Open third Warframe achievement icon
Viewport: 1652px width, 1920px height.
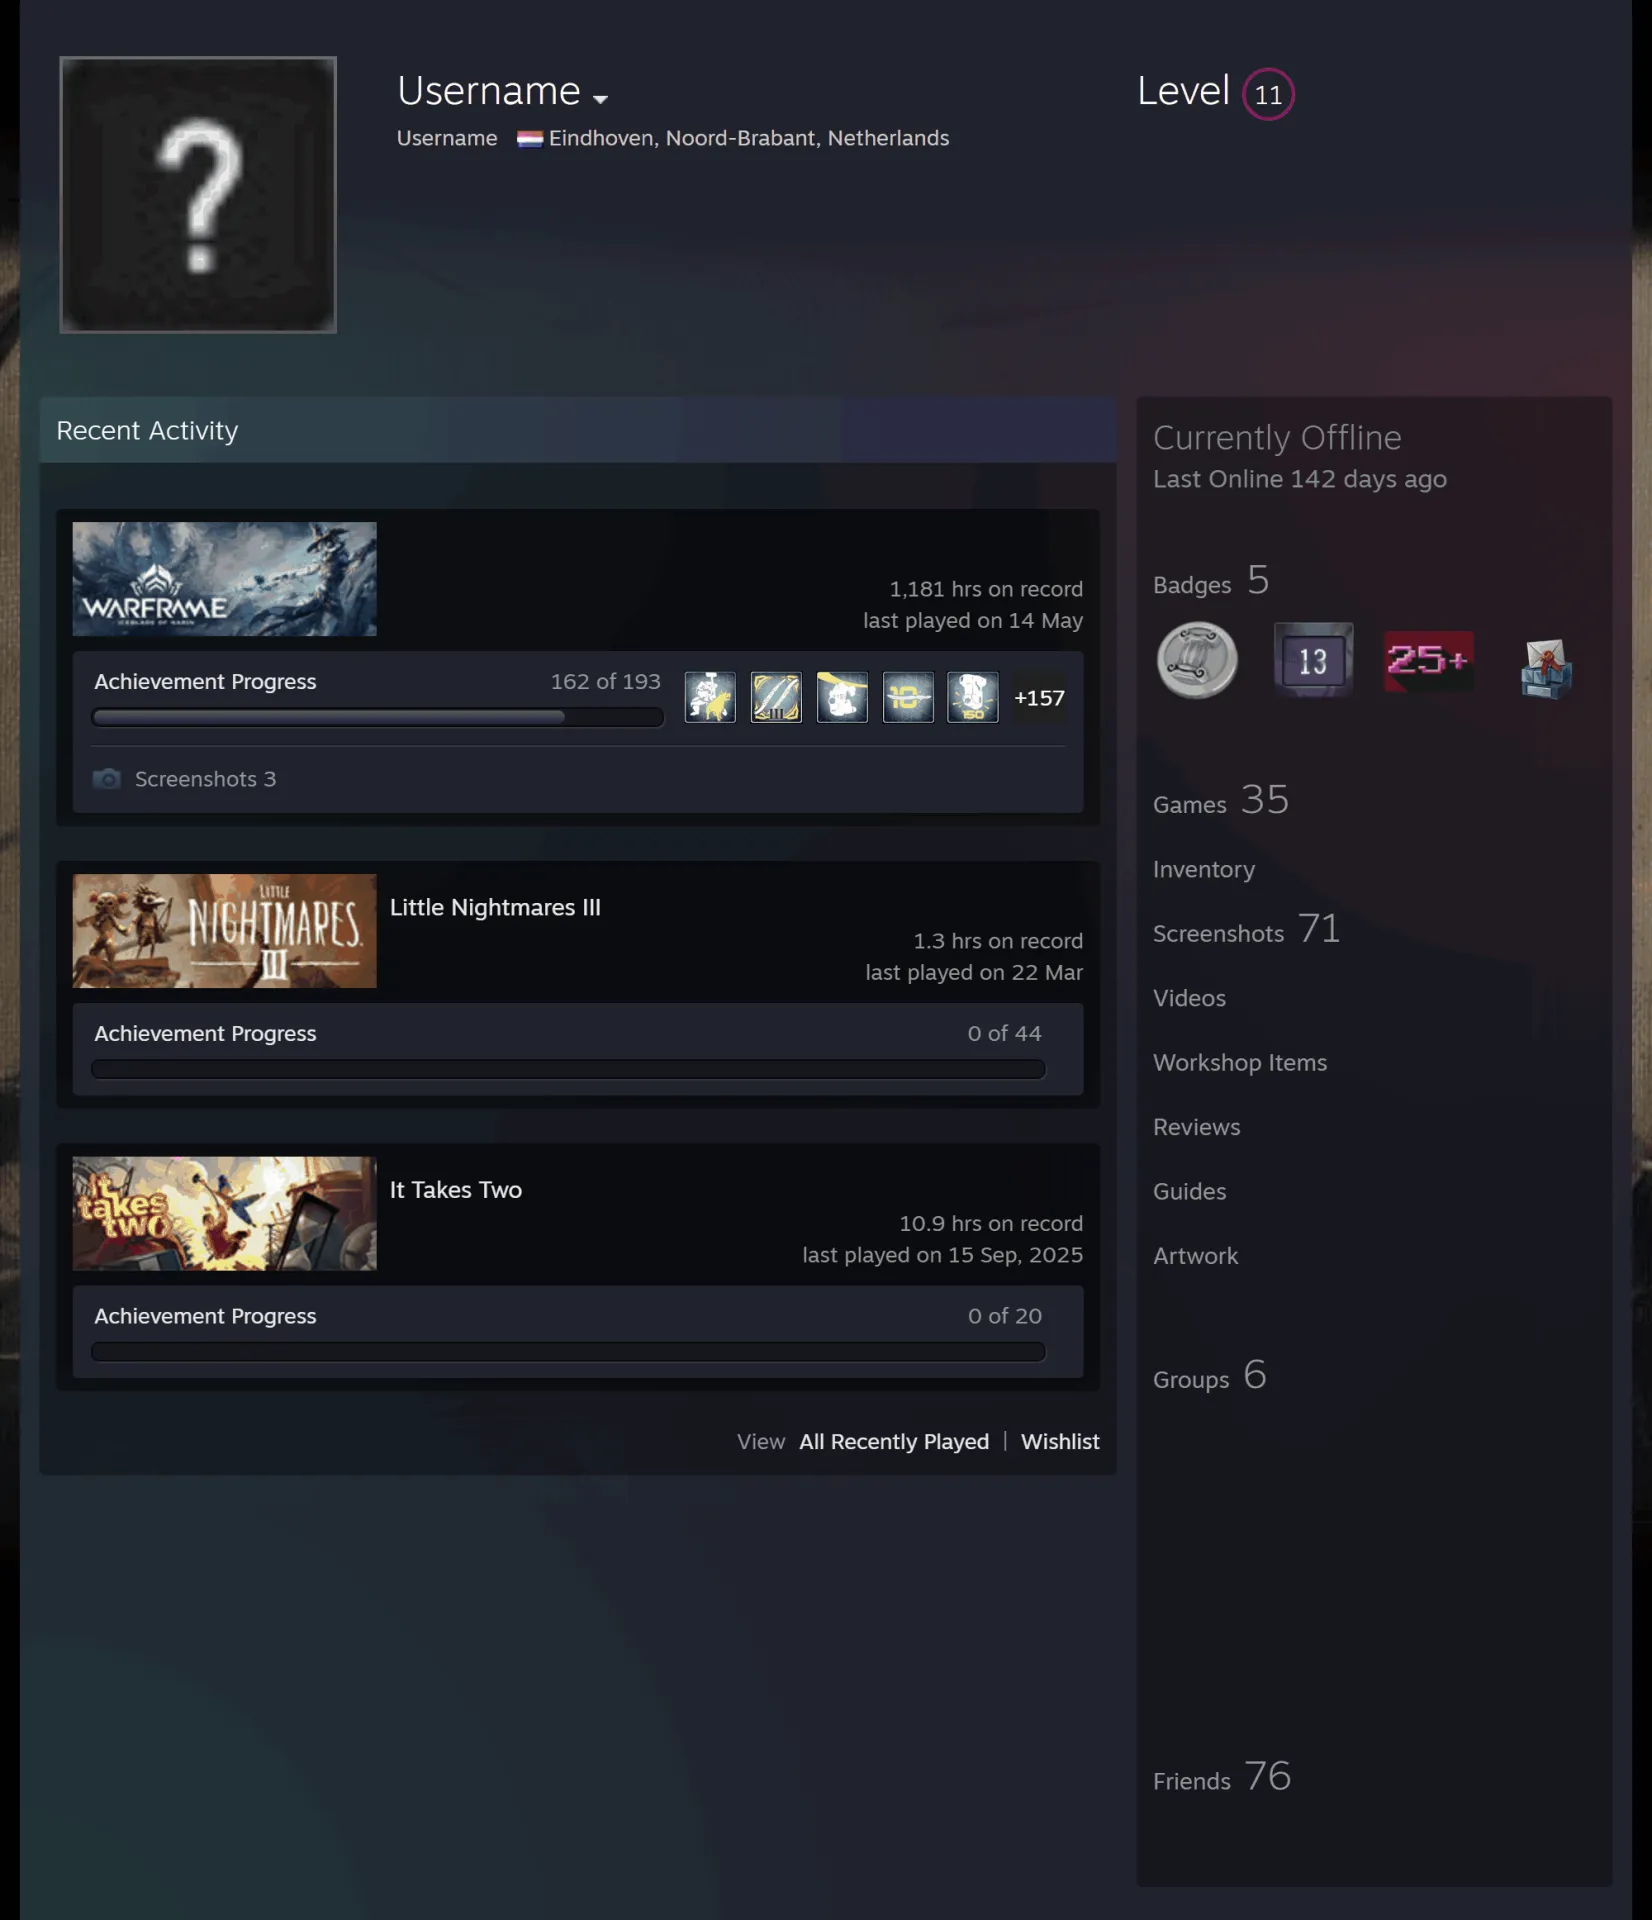[x=842, y=697]
